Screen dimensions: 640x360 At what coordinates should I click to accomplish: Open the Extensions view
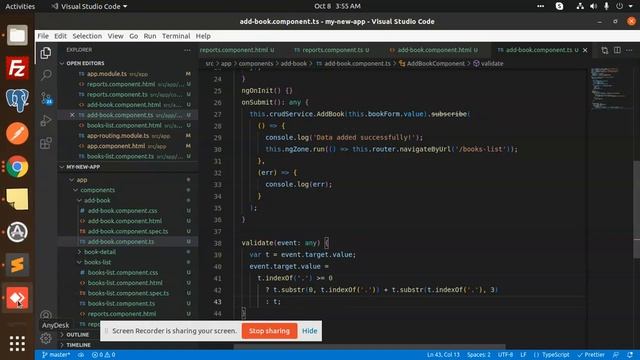point(46,143)
